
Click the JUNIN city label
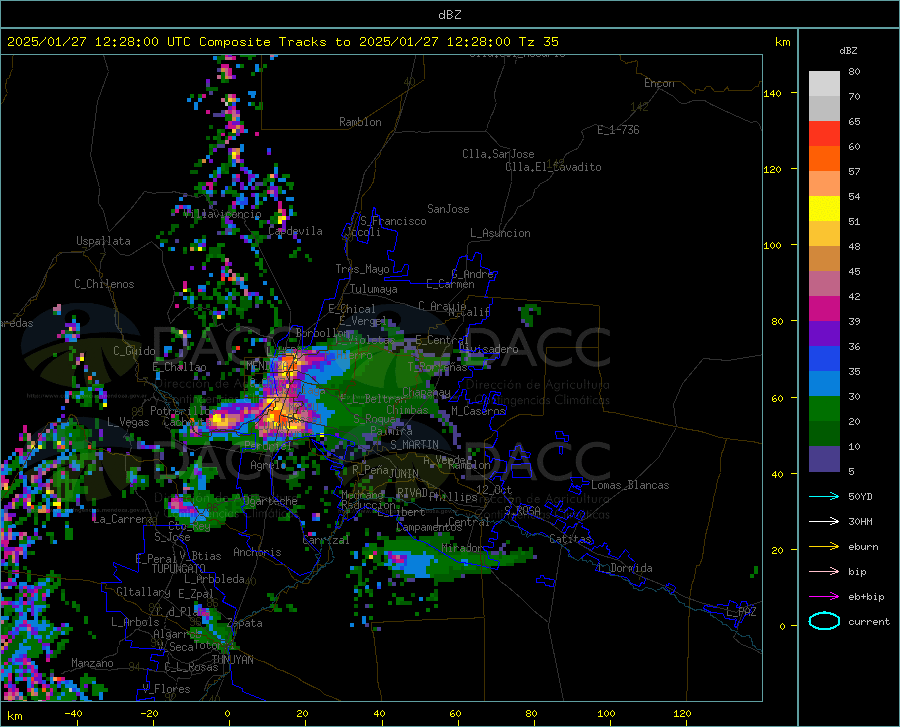point(404,473)
